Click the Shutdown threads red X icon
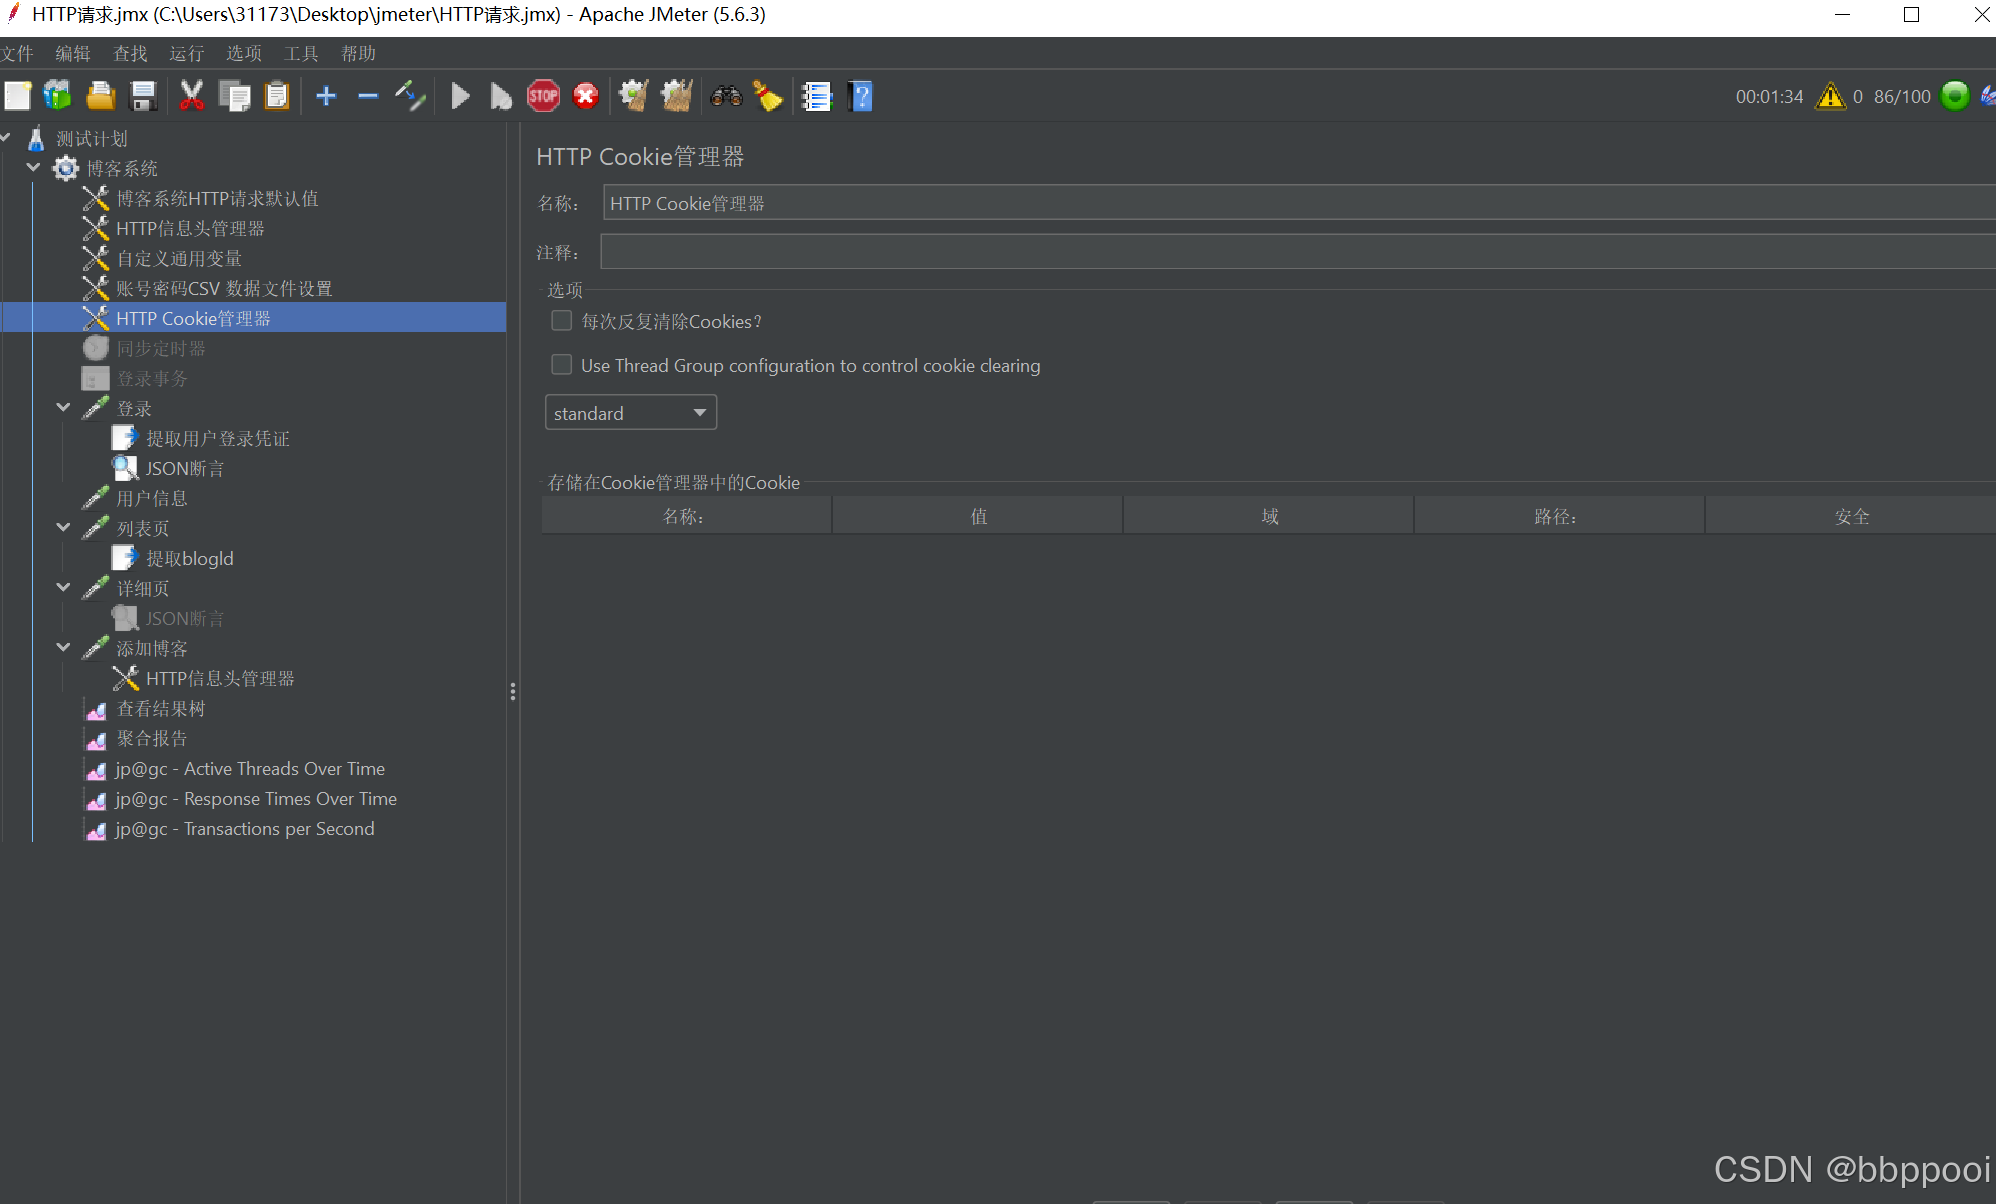 point(586,96)
